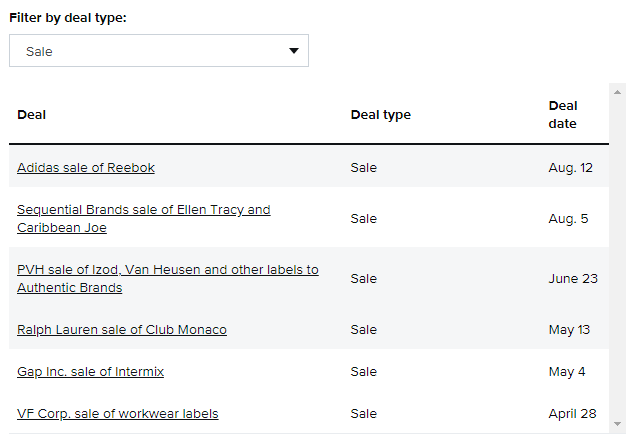The image size is (626, 435).
Task: Select the Aug. 5 date cell
Action: click(x=567, y=218)
